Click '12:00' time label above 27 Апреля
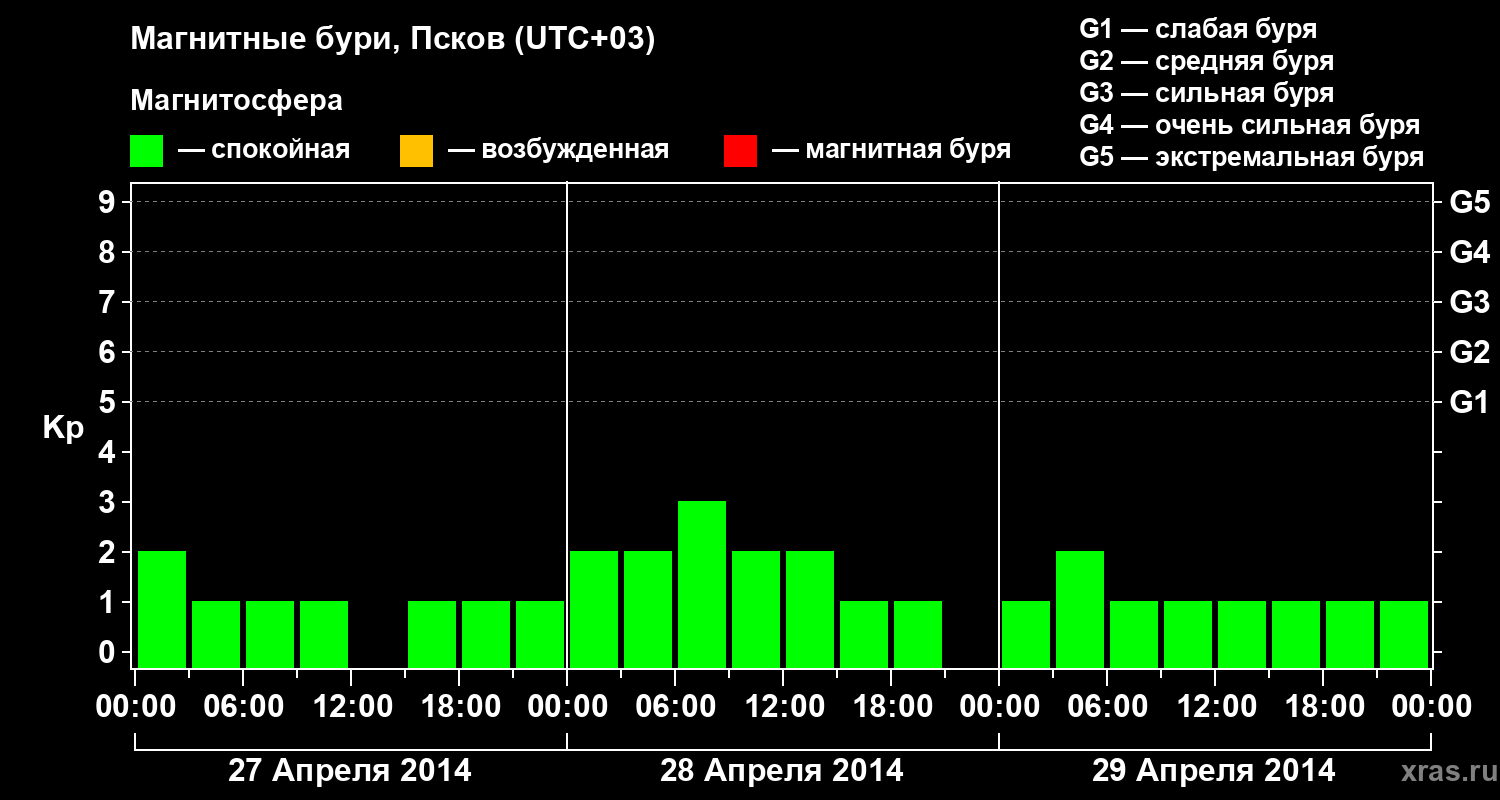Image resolution: width=1500 pixels, height=800 pixels. coord(351,707)
